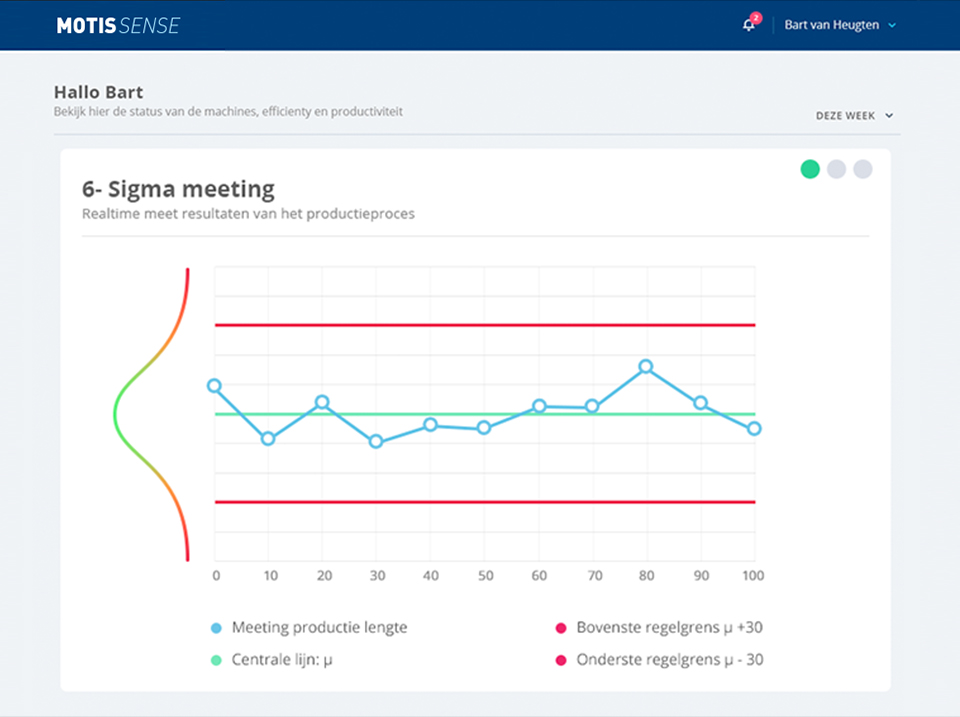This screenshot has width=960, height=717.
Task: Click the data point at x-value 100
Action: coord(754,428)
